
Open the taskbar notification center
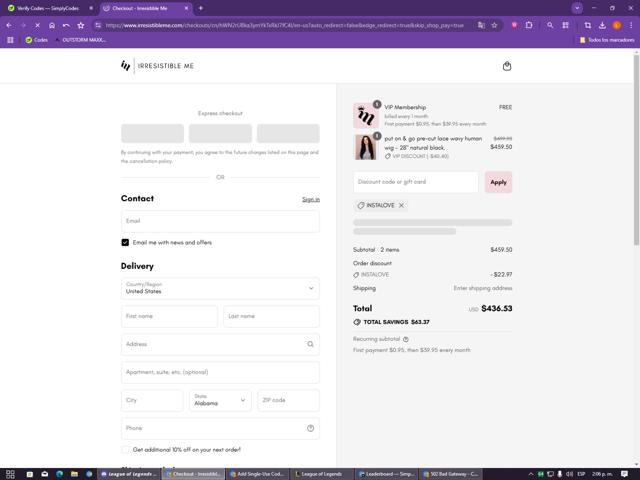pos(624,474)
